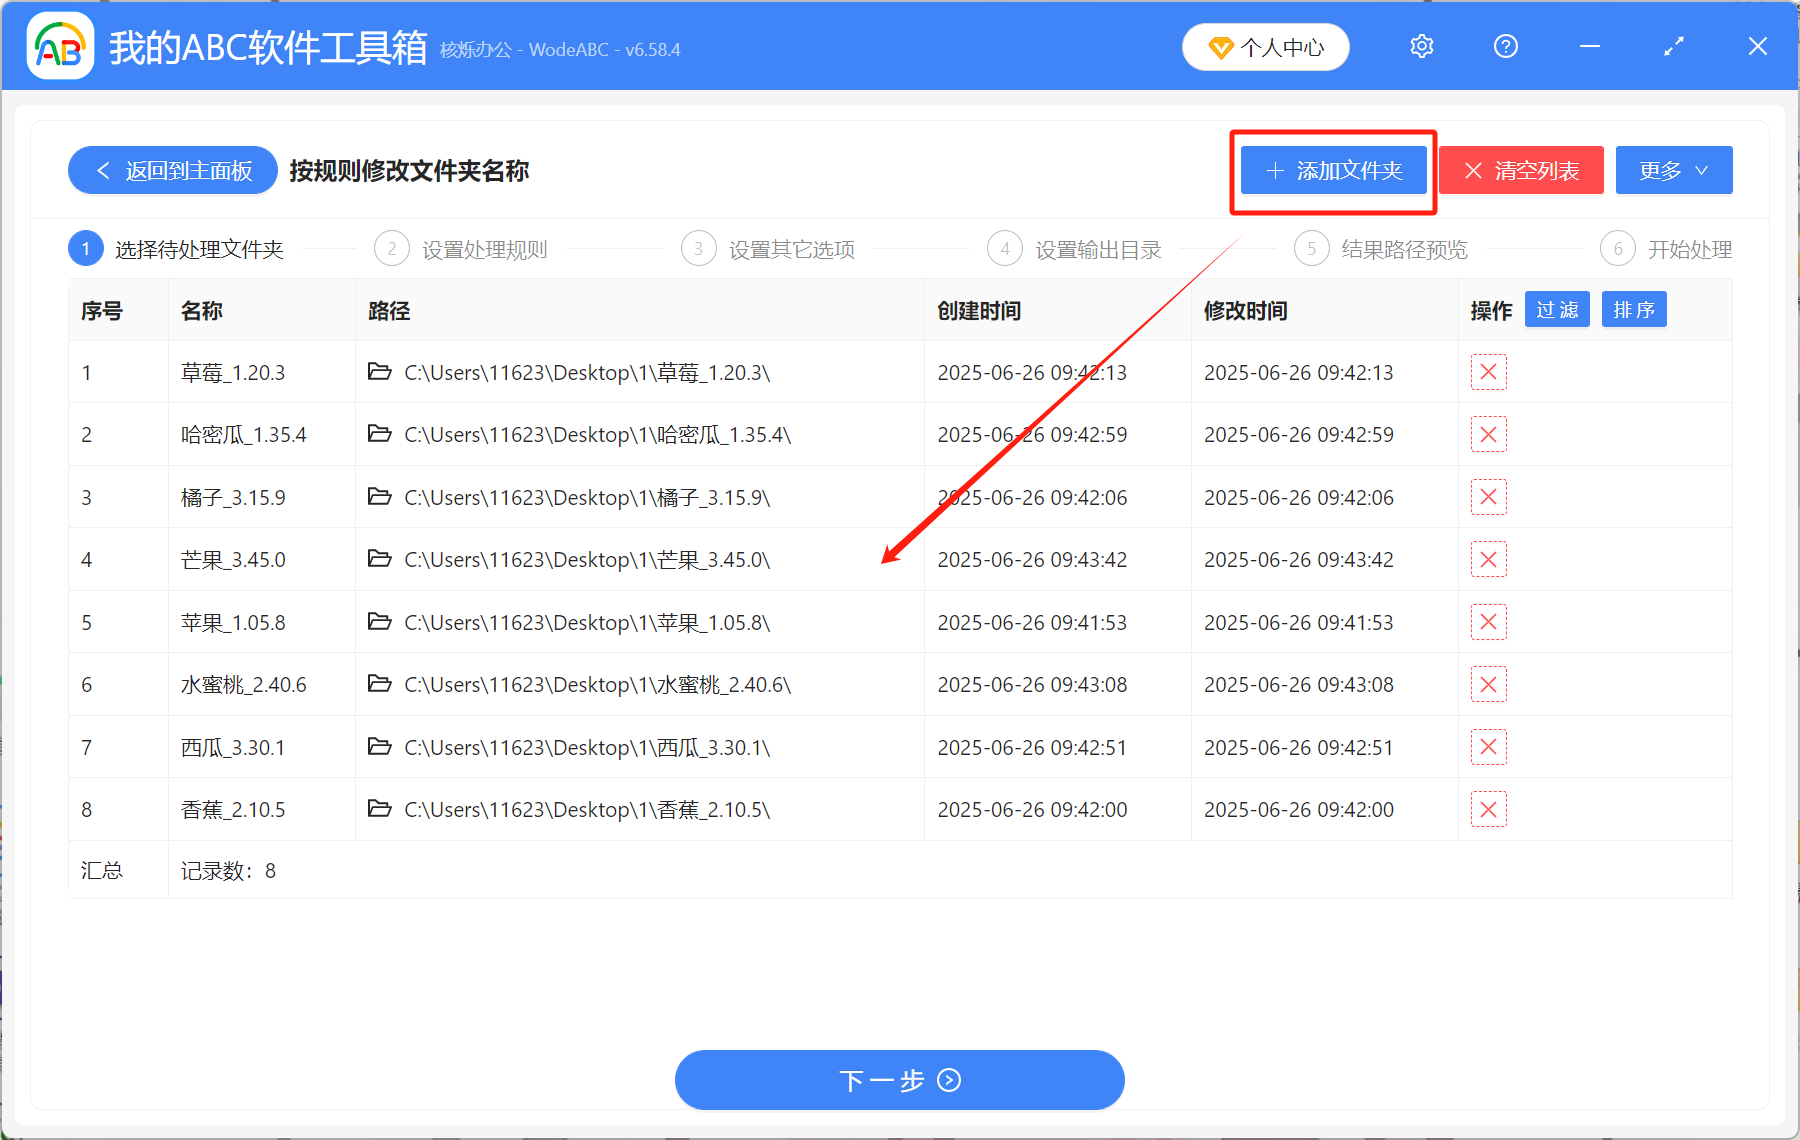Open the help question mark icon
The image size is (1800, 1140).
point(1505,46)
